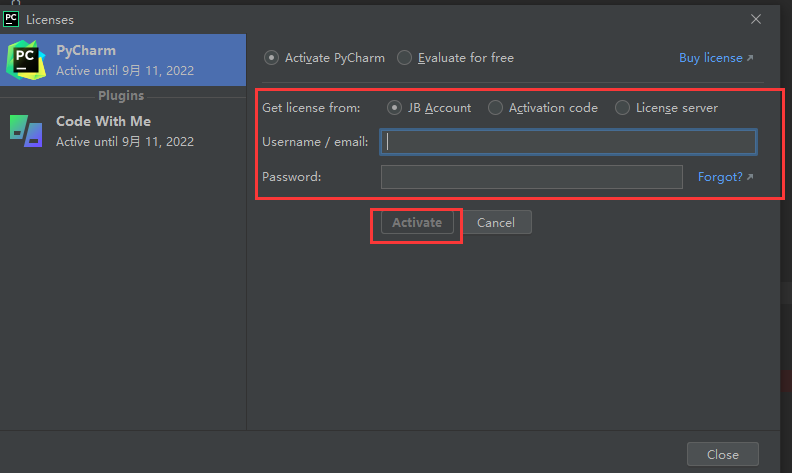
Task: Click the Licenses title text
Action: point(50,20)
